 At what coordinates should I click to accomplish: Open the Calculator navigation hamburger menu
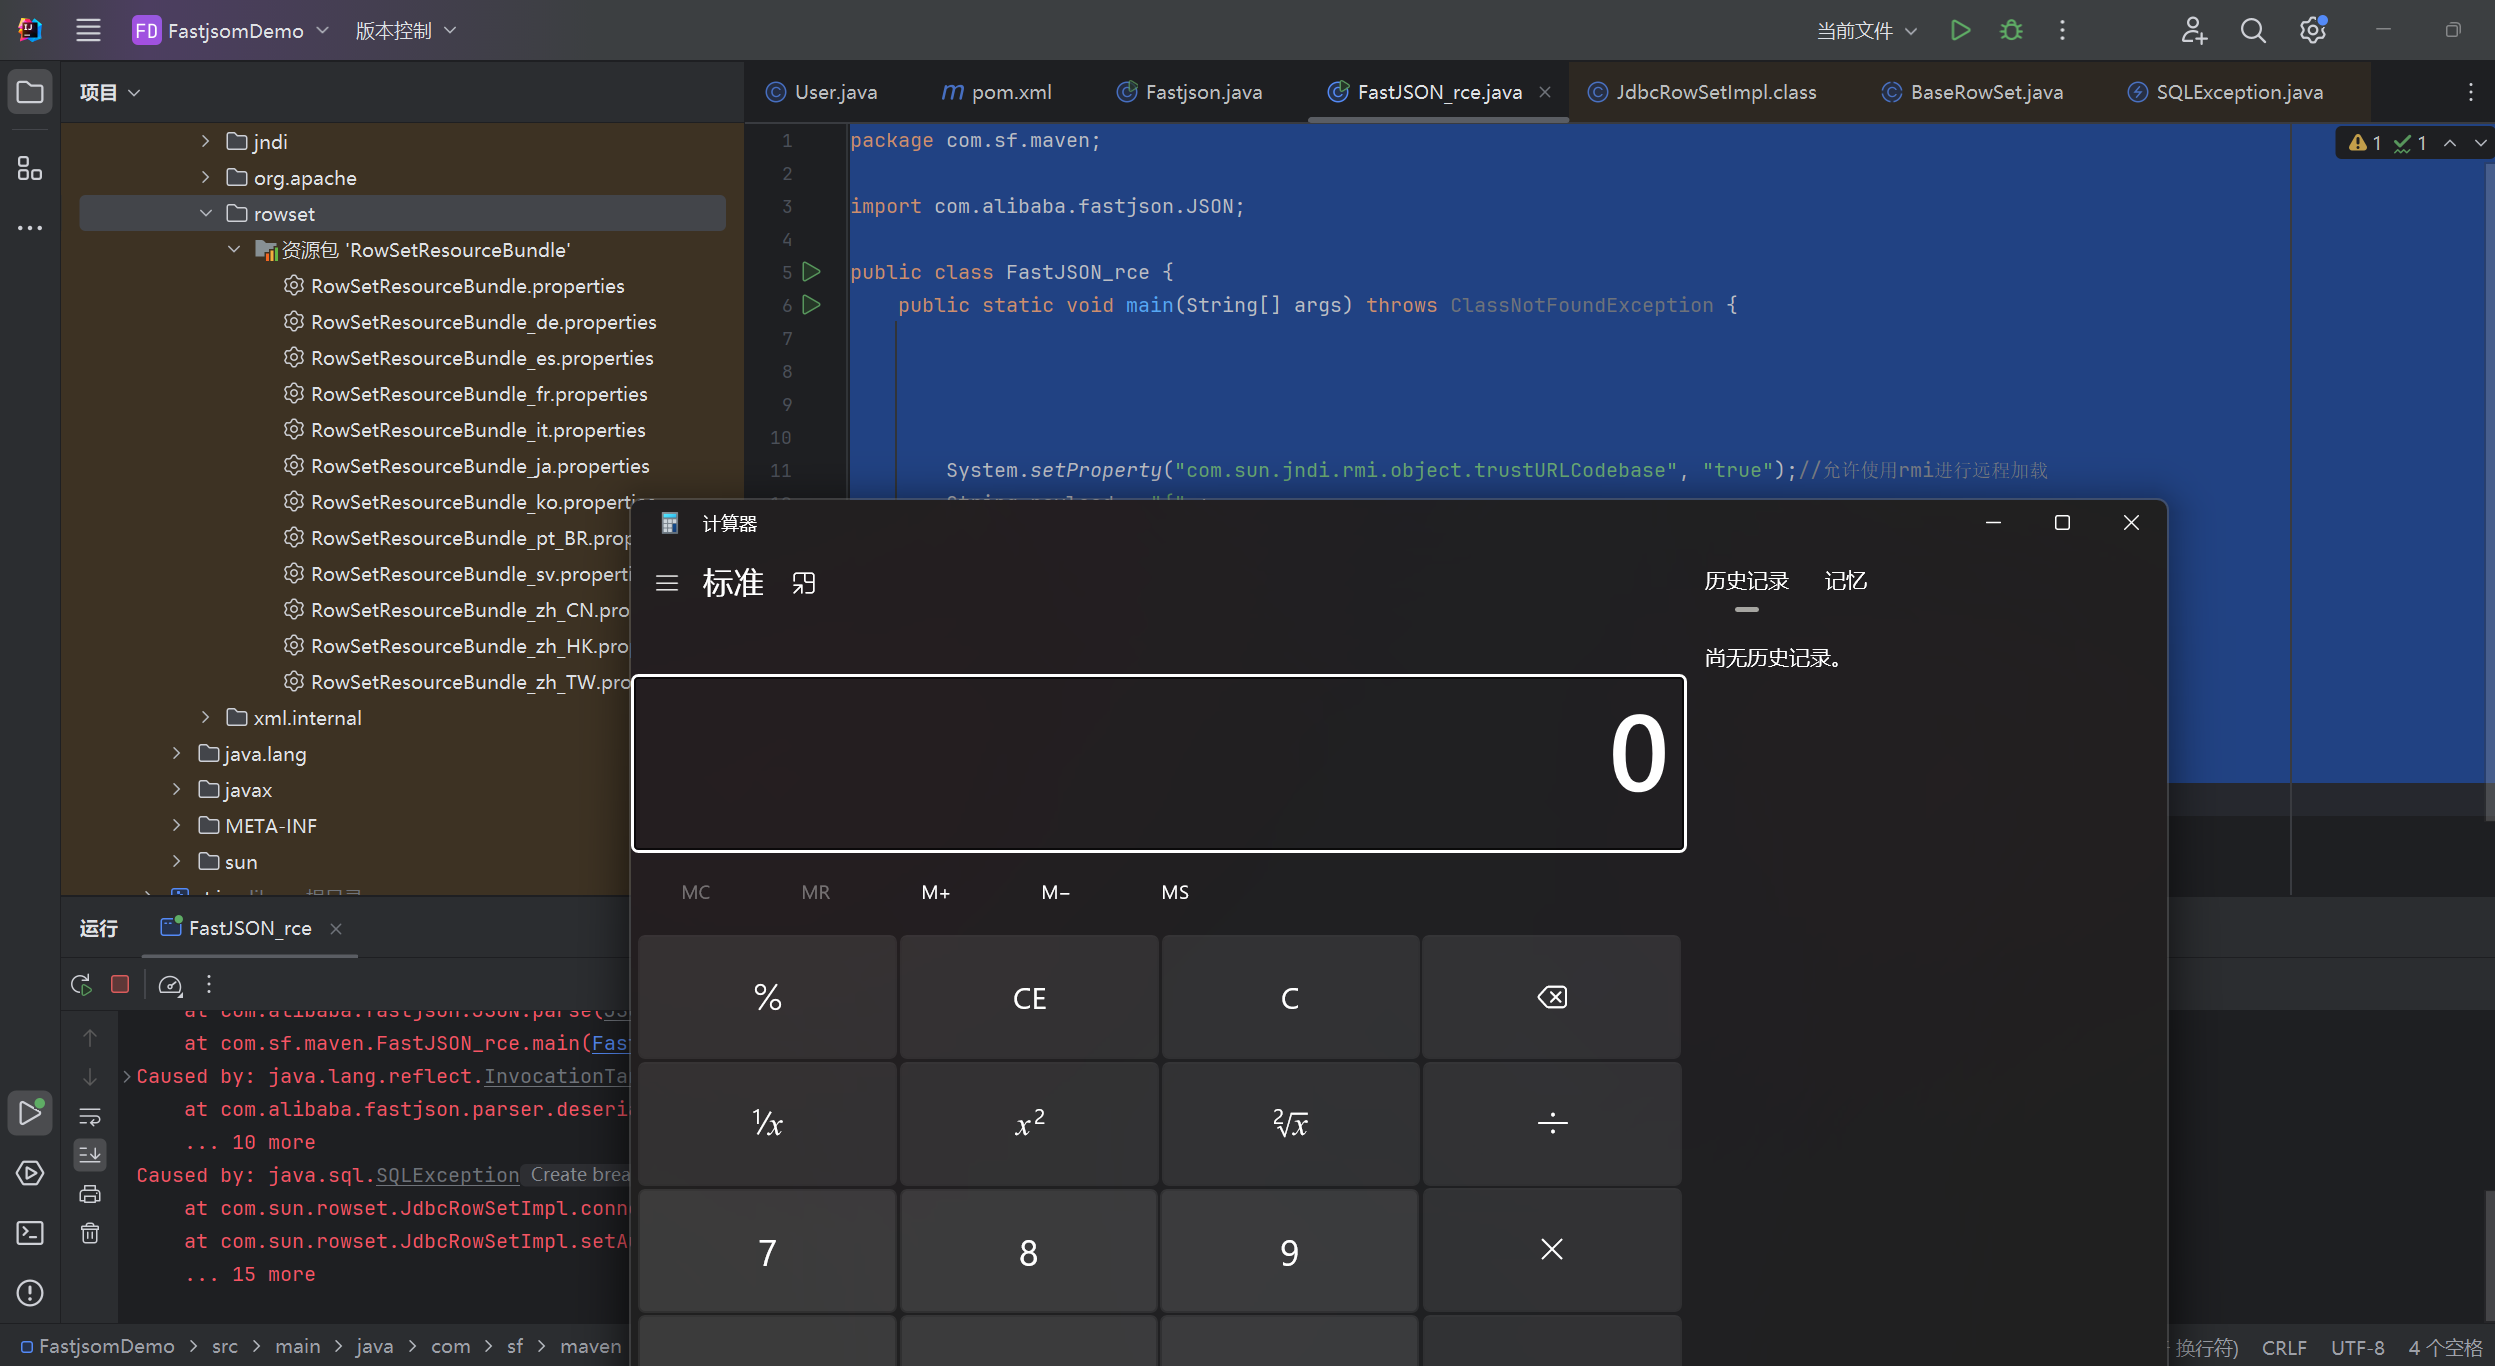(667, 583)
